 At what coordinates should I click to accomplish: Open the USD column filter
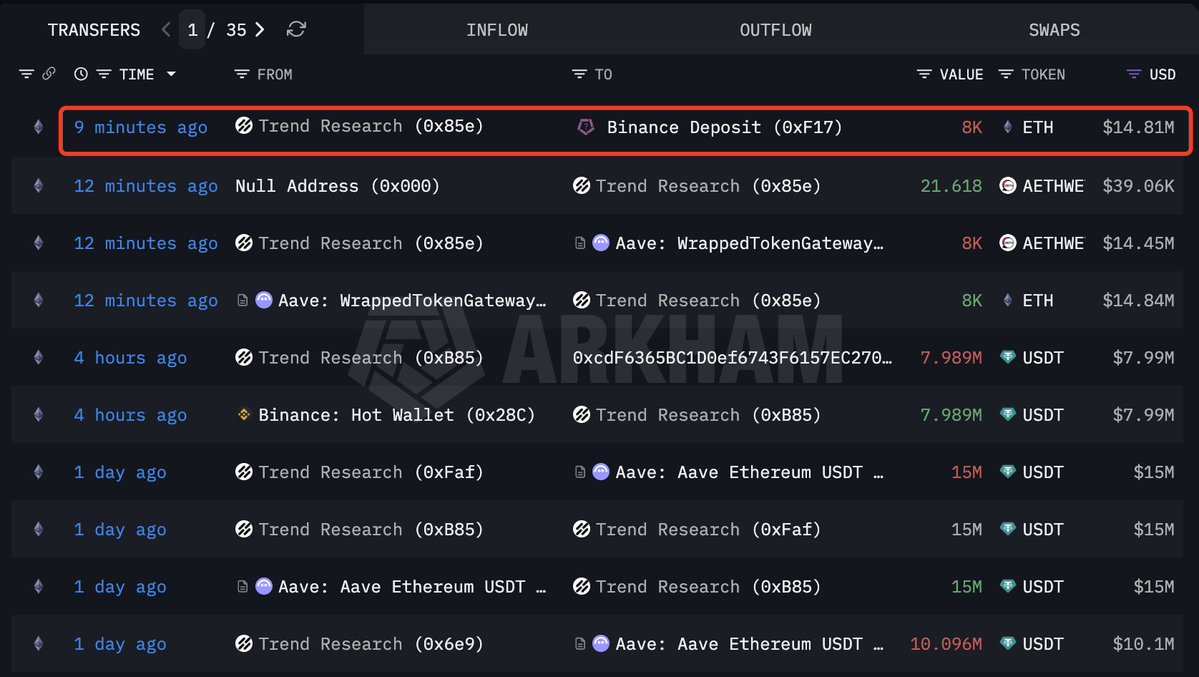(1134, 74)
